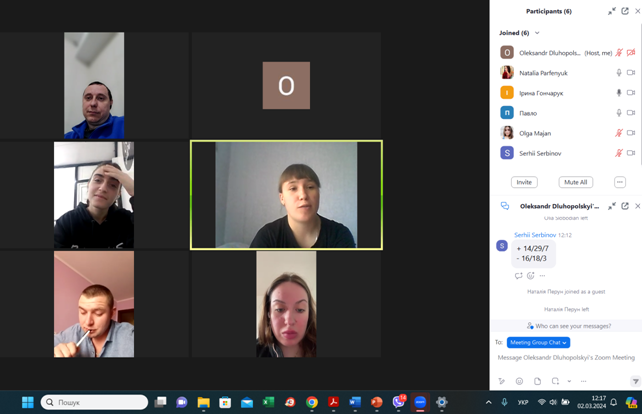Toggle Павло's microphone icon
Viewport: 642px width, 414px height.
point(618,113)
